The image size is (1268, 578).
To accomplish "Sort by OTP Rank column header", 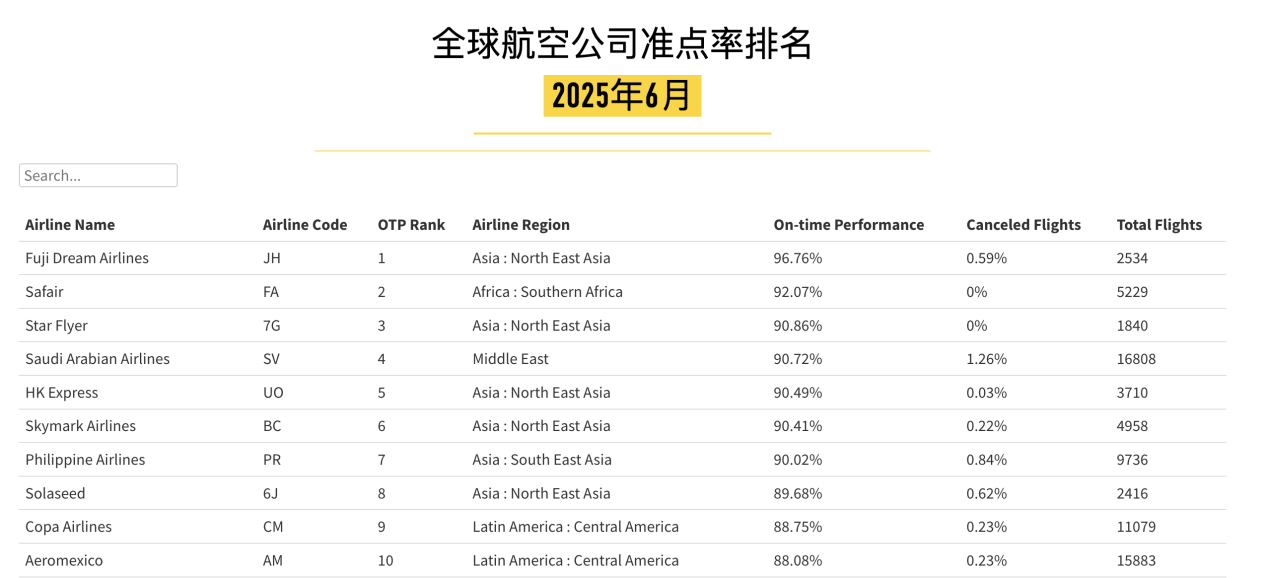I will coord(411,225).
